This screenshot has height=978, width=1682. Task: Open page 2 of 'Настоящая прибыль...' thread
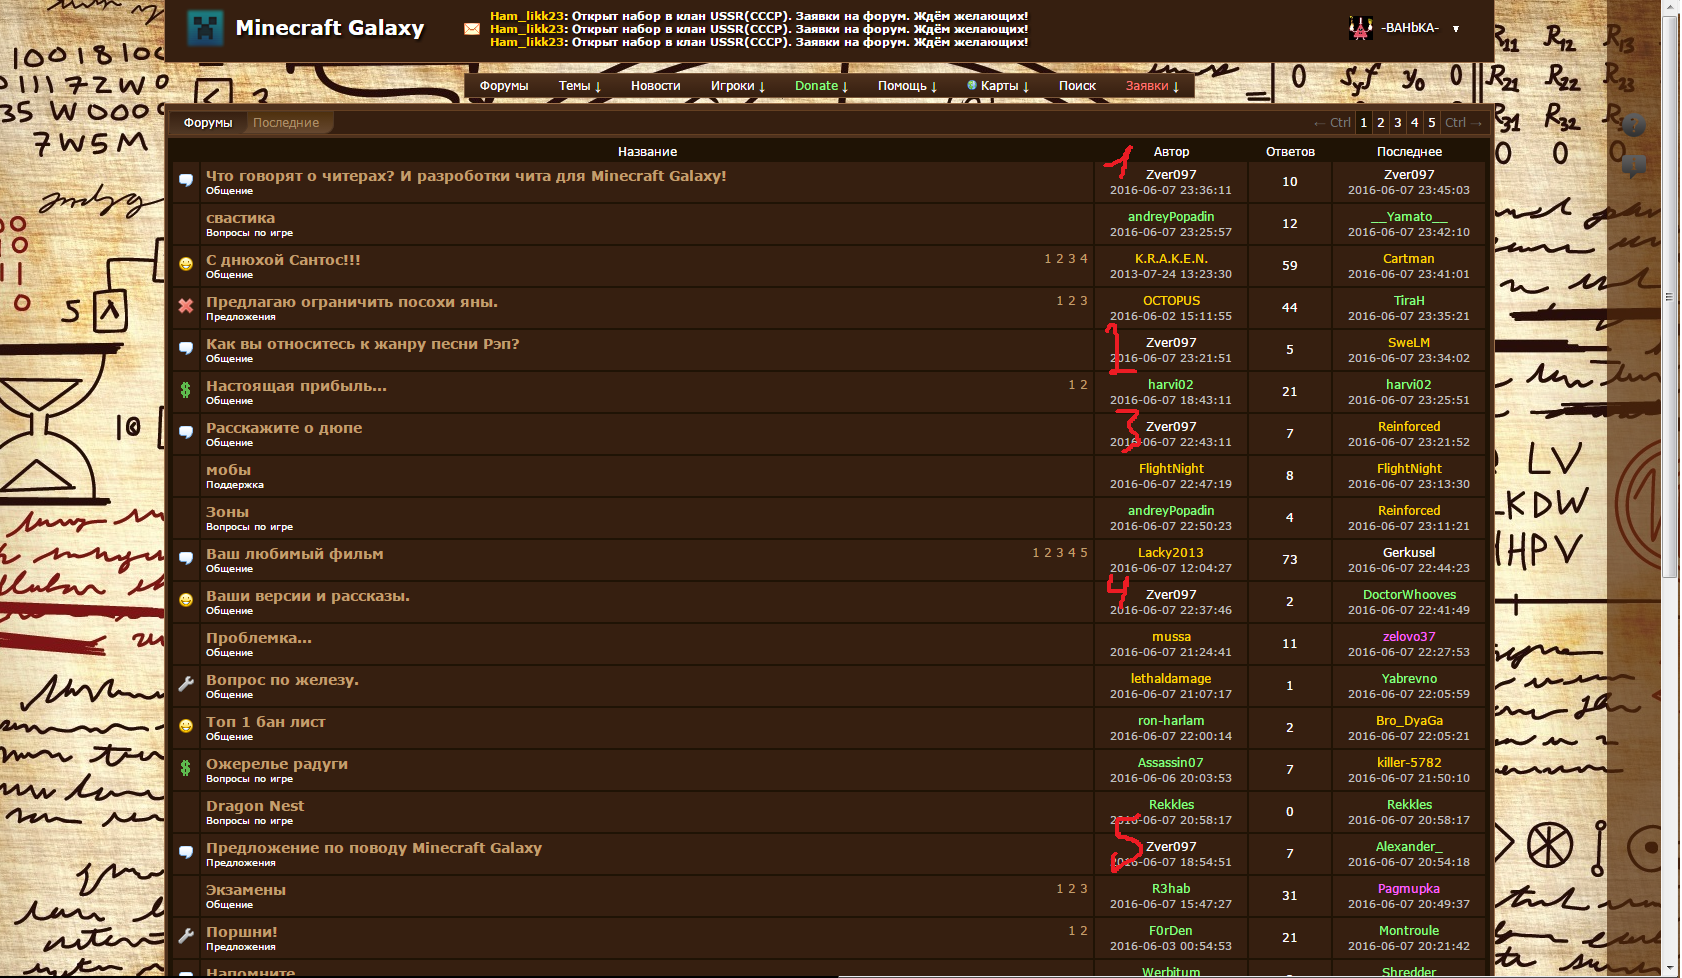pyautogui.click(x=1084, y=385)
